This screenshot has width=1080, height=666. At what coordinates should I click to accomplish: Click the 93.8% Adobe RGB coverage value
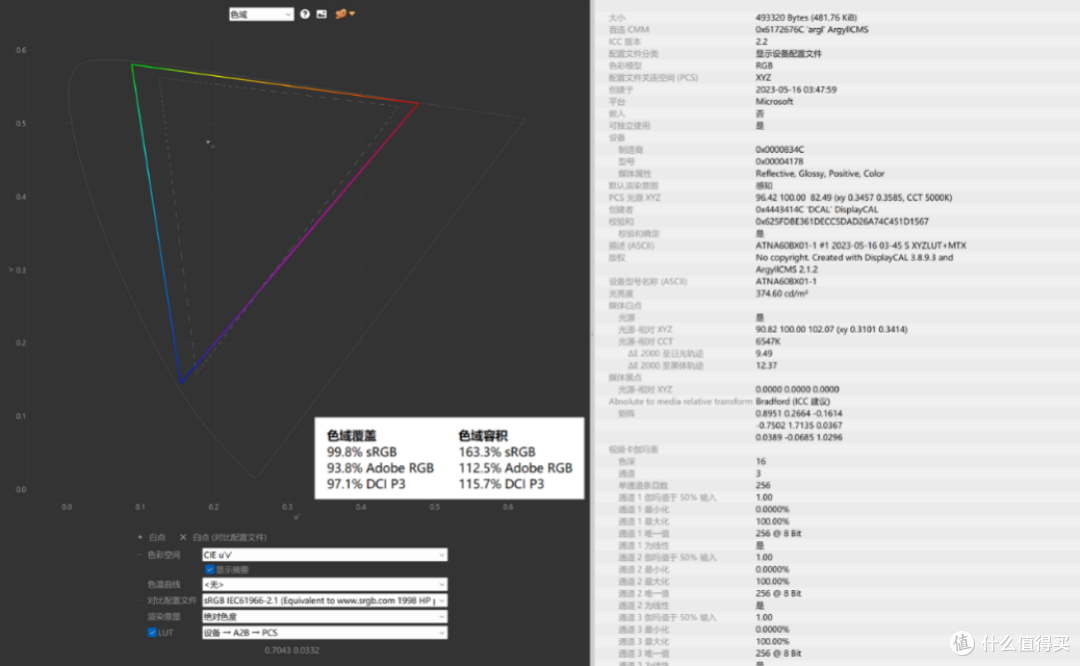(380, 468)
